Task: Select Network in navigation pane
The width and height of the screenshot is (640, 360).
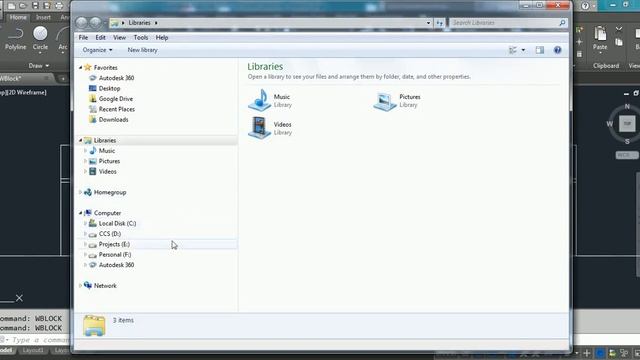Action: (105, 286)
